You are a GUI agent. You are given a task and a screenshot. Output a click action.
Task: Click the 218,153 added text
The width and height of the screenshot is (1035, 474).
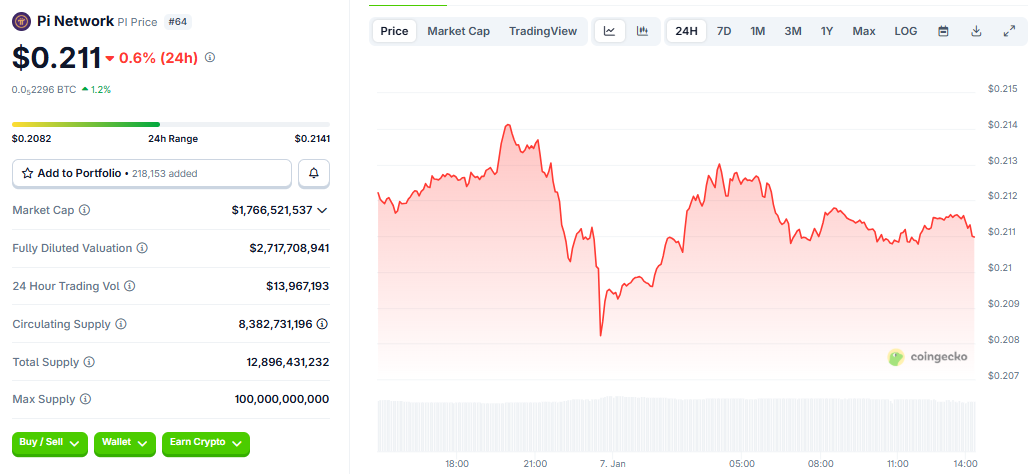[165, 174]
